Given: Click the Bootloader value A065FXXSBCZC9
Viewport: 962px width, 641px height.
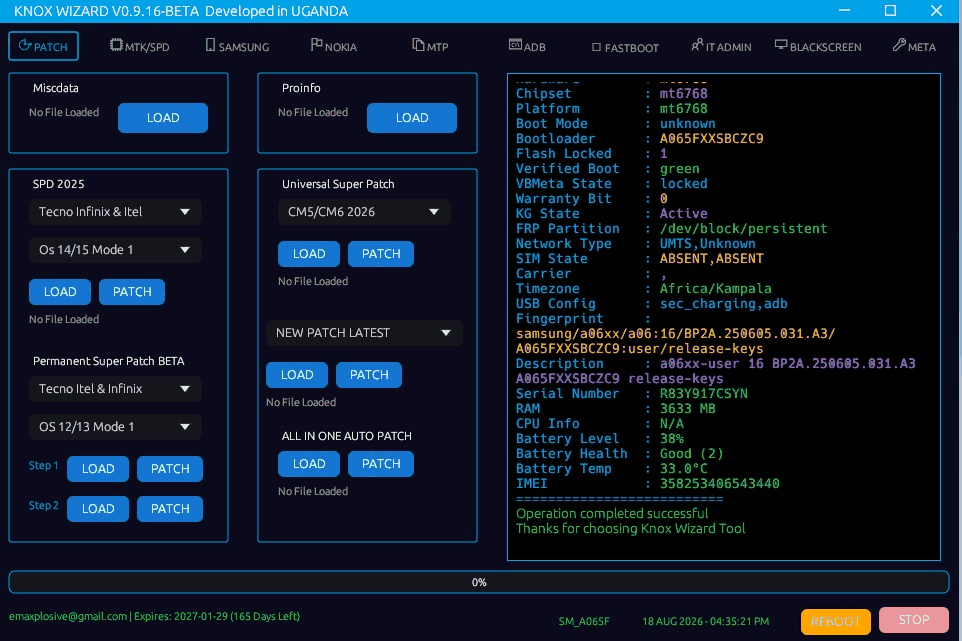Looking at the screenshot, I should [x=711, y=139].
